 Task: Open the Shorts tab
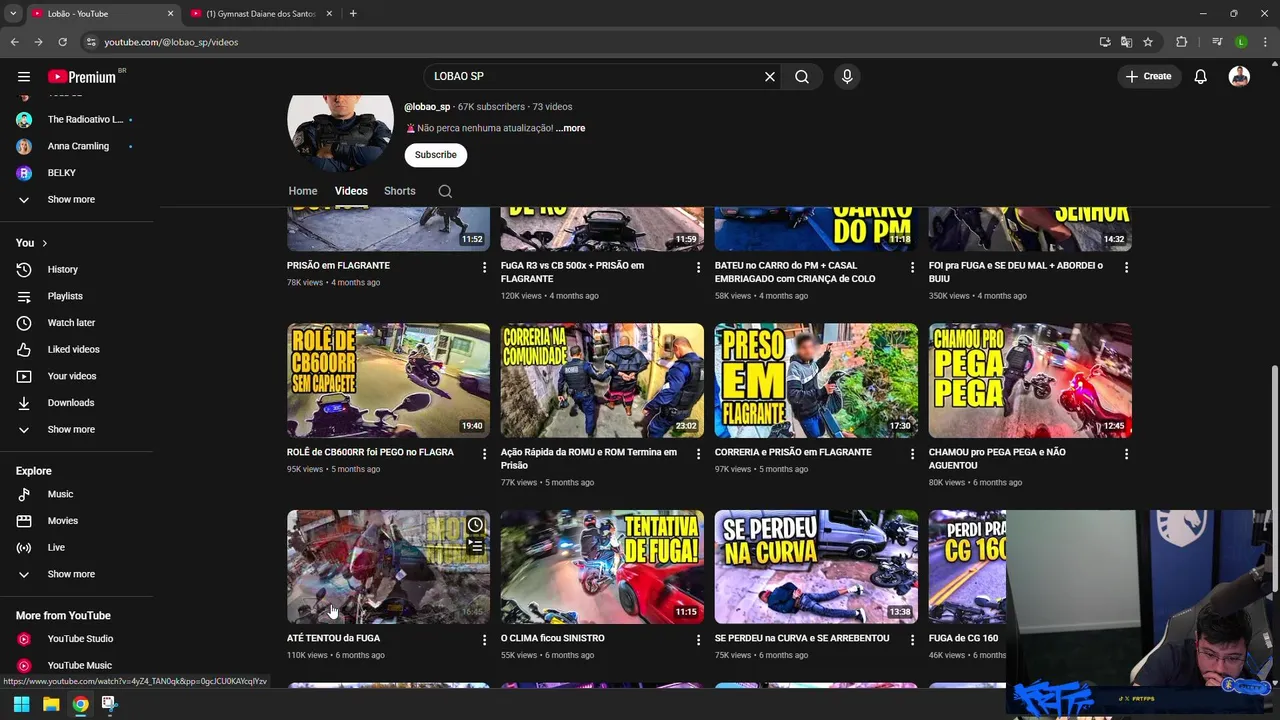pyautogui.click(x=400, y=191)
